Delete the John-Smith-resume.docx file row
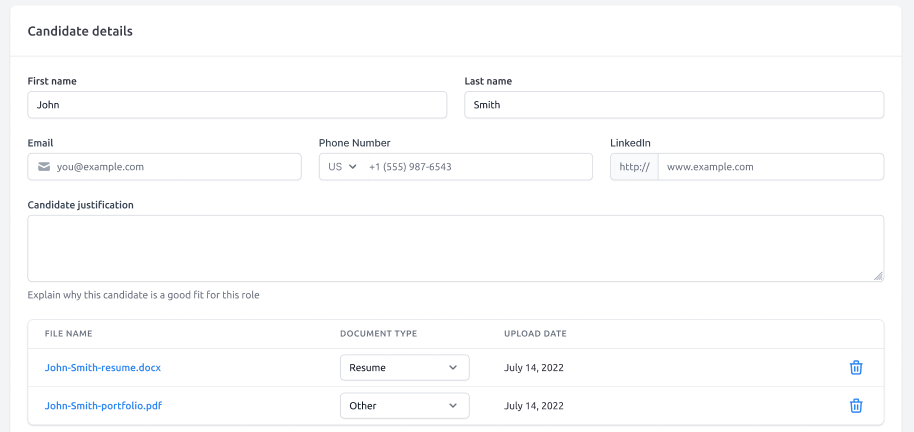Screen dimensions: 914x432 pos(856,368)
